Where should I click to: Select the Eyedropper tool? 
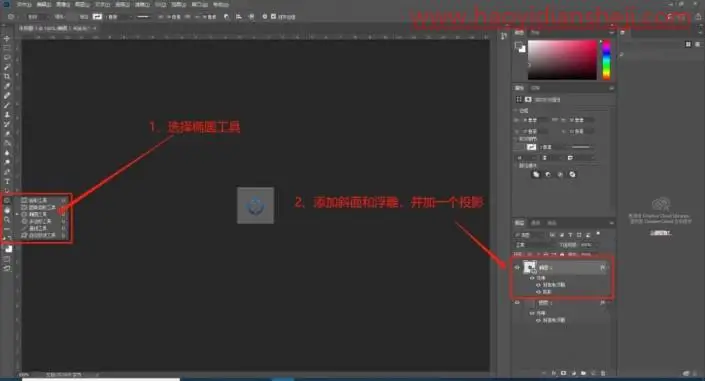pyautogui.click(x=7, y=86)
